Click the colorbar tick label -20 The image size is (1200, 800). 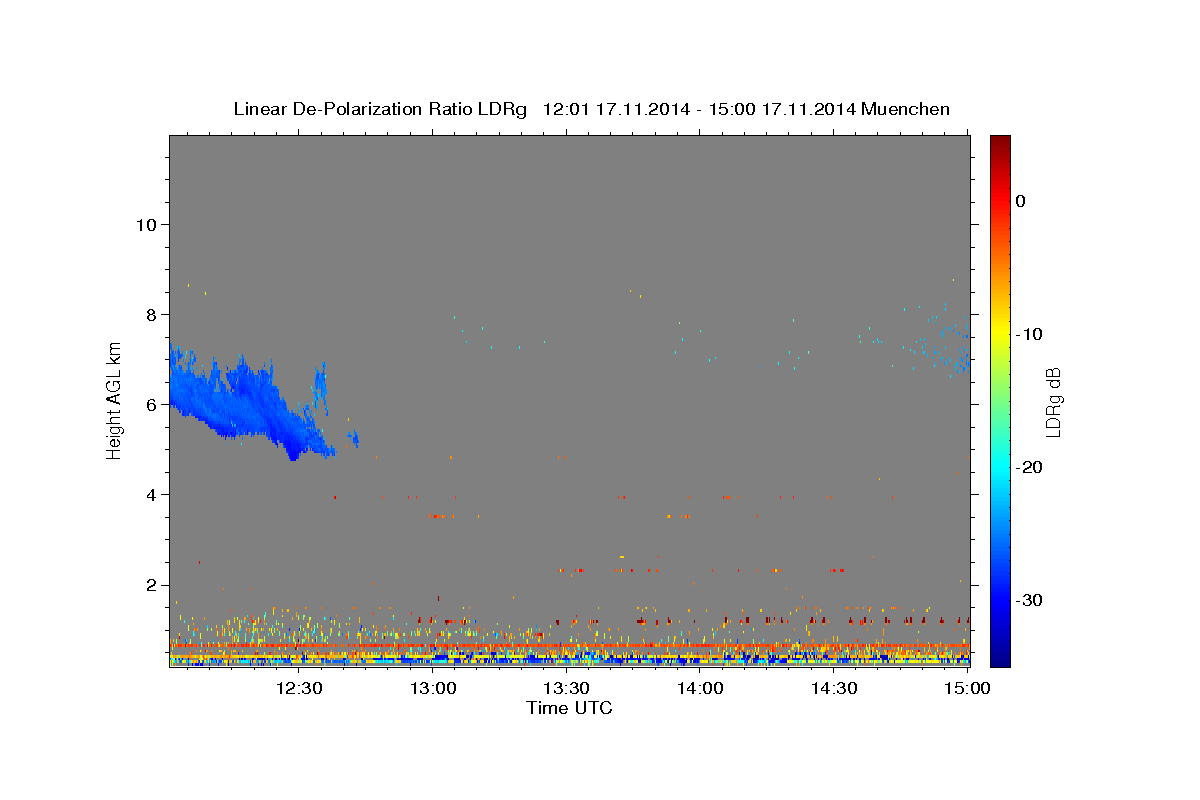pyautogui.click(x=1029, y=467)
